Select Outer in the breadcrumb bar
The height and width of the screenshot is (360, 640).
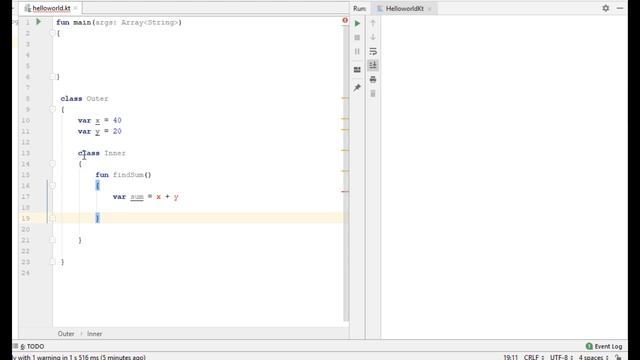click(66, 334)
